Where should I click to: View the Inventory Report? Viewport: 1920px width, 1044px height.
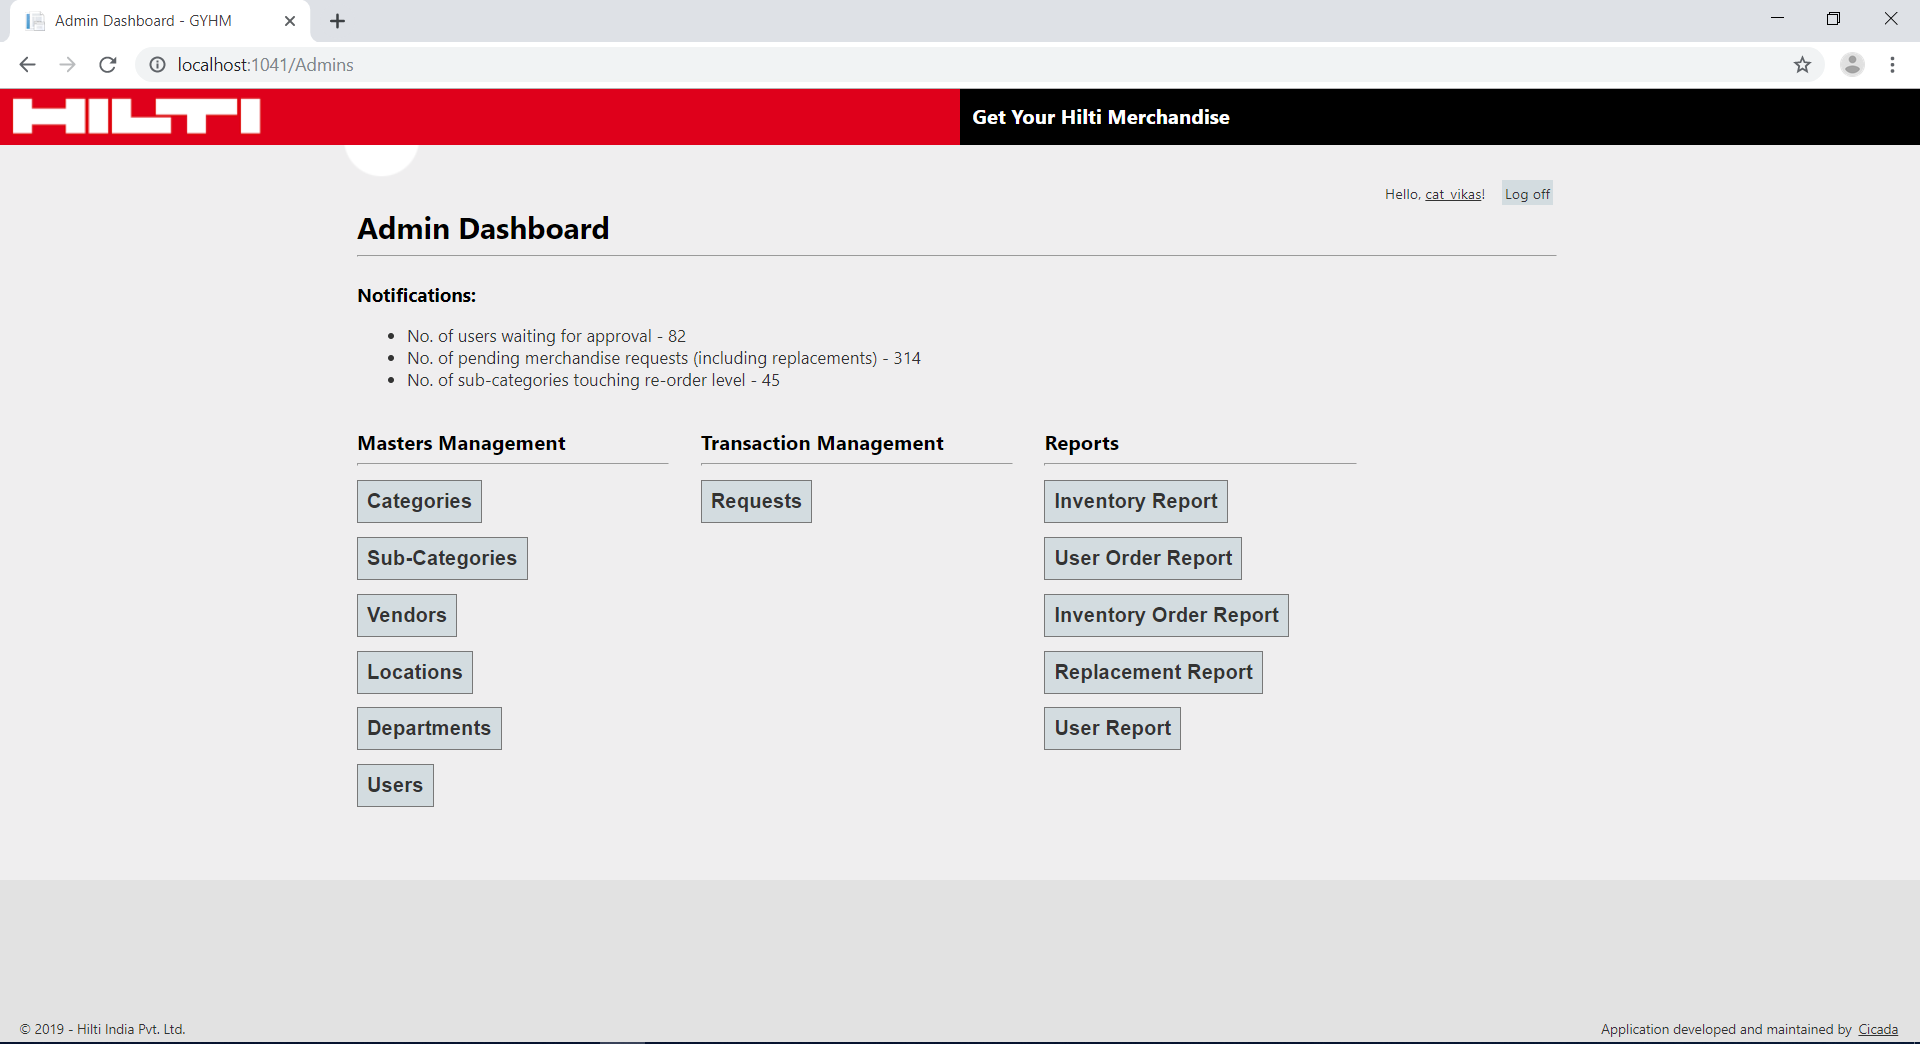[x=1136, y=501]
